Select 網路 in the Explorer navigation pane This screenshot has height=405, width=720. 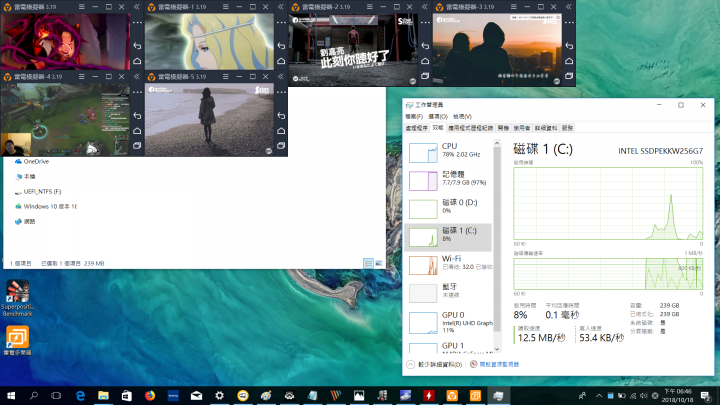pos(25,222)
